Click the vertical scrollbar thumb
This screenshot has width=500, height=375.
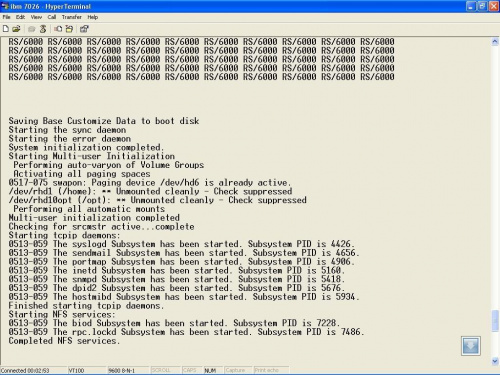click(495, 321)
